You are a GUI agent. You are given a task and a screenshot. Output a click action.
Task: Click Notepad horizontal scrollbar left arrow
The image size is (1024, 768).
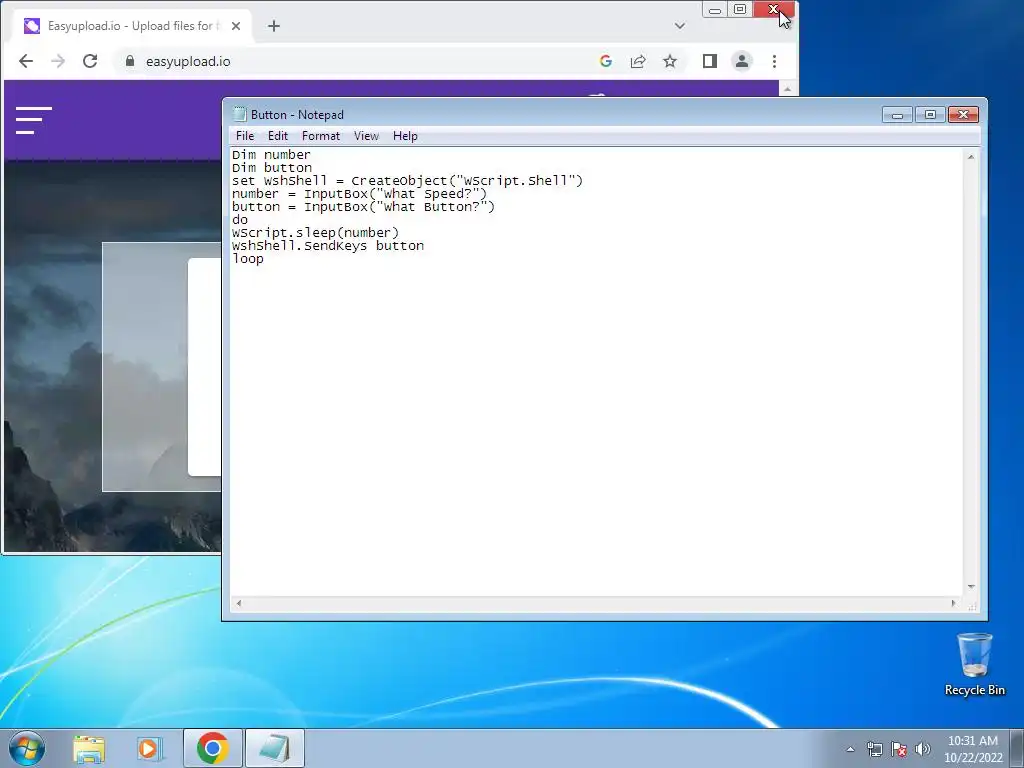239,603
